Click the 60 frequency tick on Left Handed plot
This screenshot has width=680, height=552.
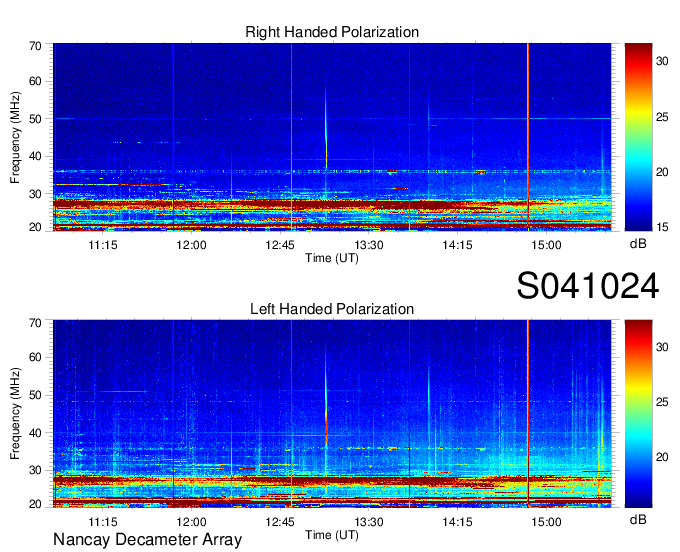click(x=35, y=357)
